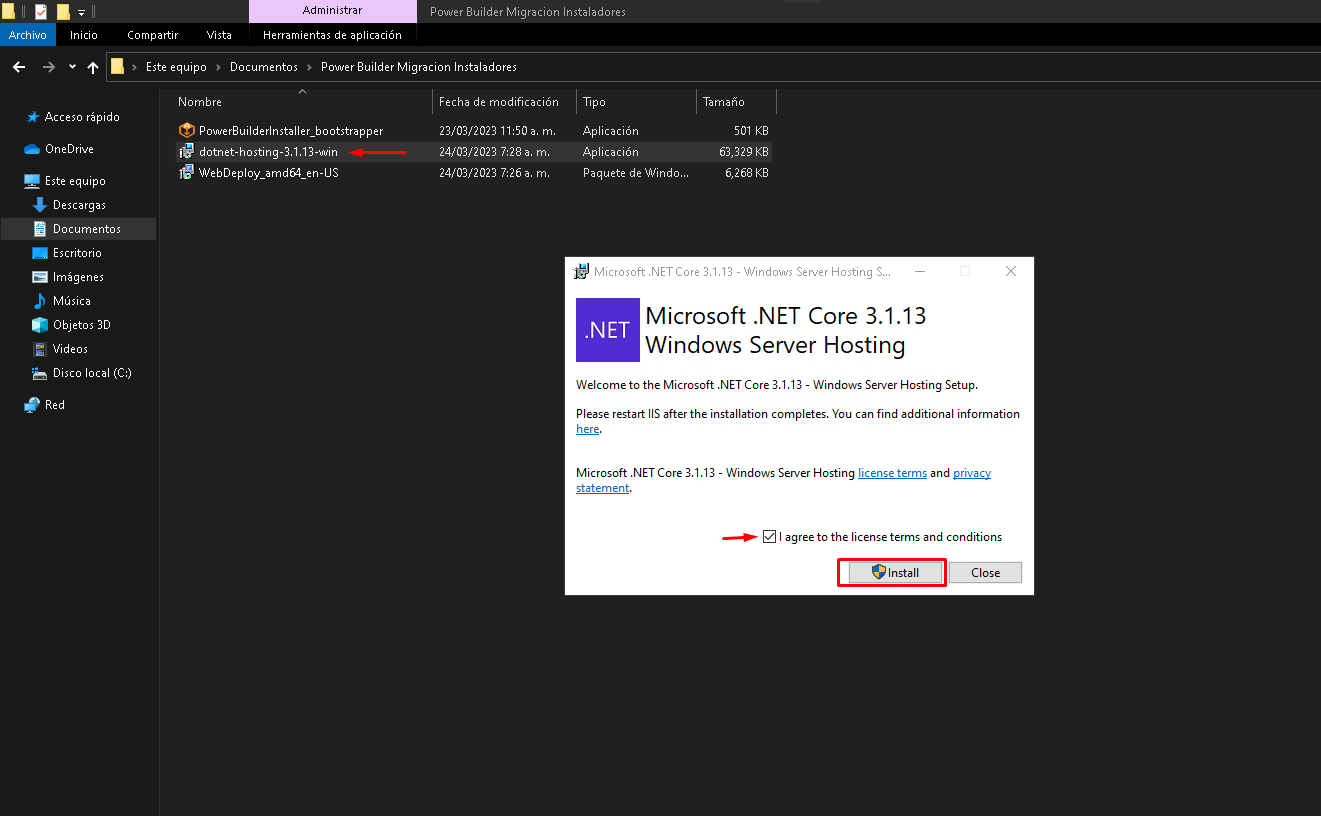Go up one folder level arrow
Screen dimensions: 1321x816
tap(93, 67)
